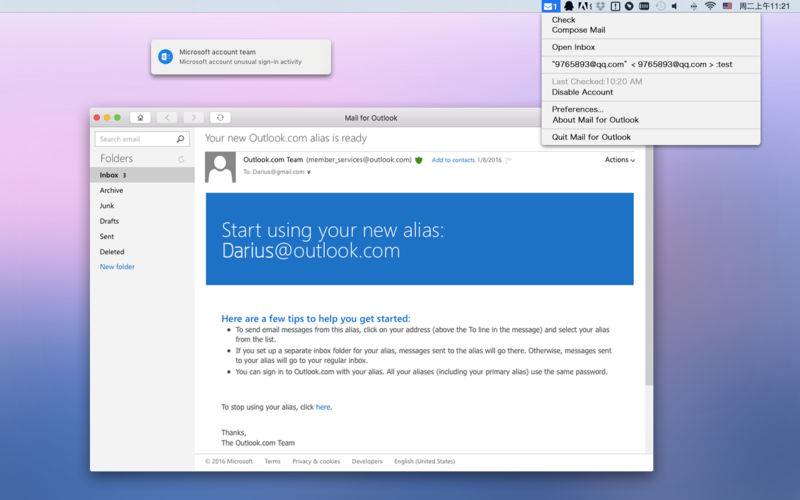Open the Wi-Fi menu bar icon

[x=710, y=6]
